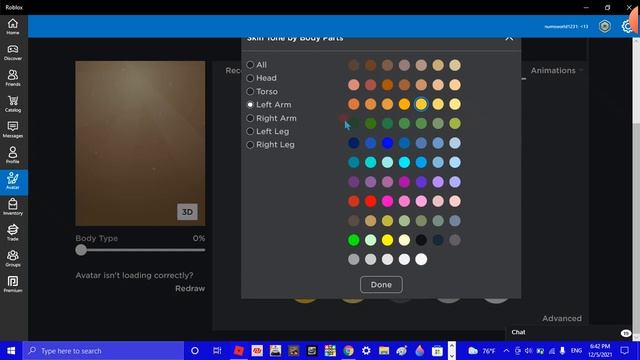
Task: Open Microsoft Store from taskbar
Action: 437,351
